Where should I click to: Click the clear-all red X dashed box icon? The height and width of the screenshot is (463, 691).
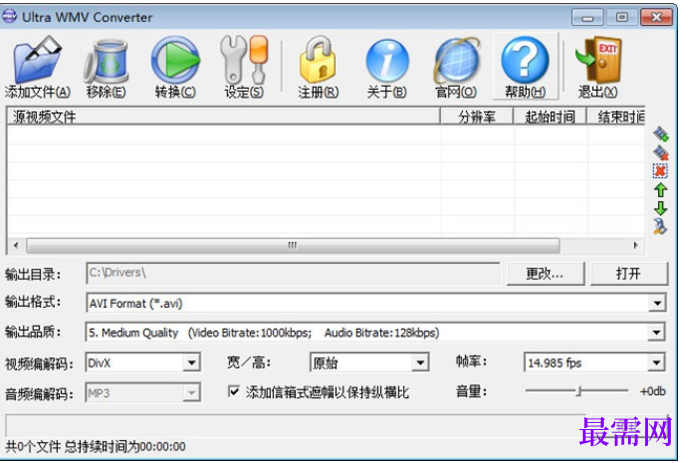(660, 171)
